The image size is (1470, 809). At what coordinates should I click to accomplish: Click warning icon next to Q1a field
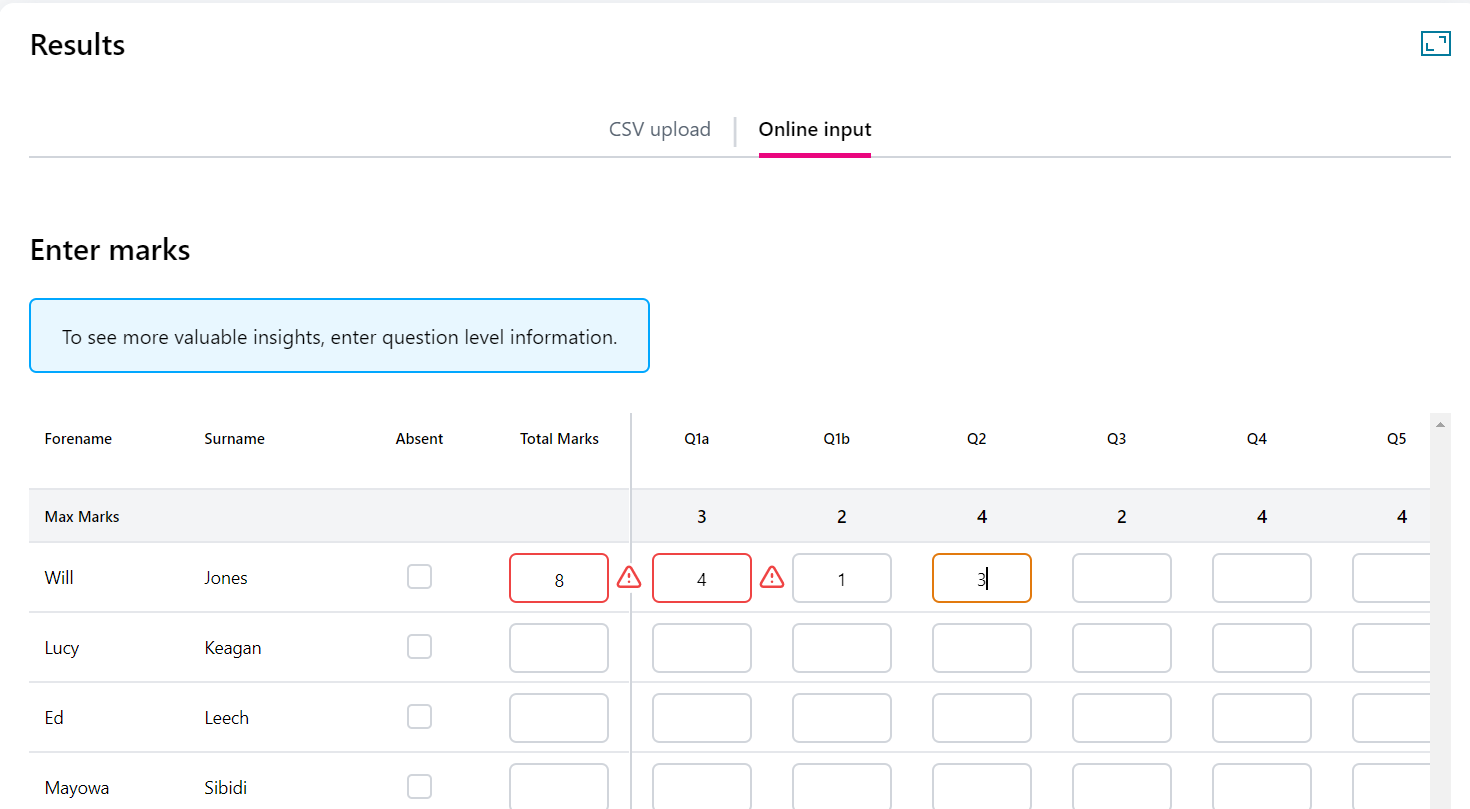[771, 577]
